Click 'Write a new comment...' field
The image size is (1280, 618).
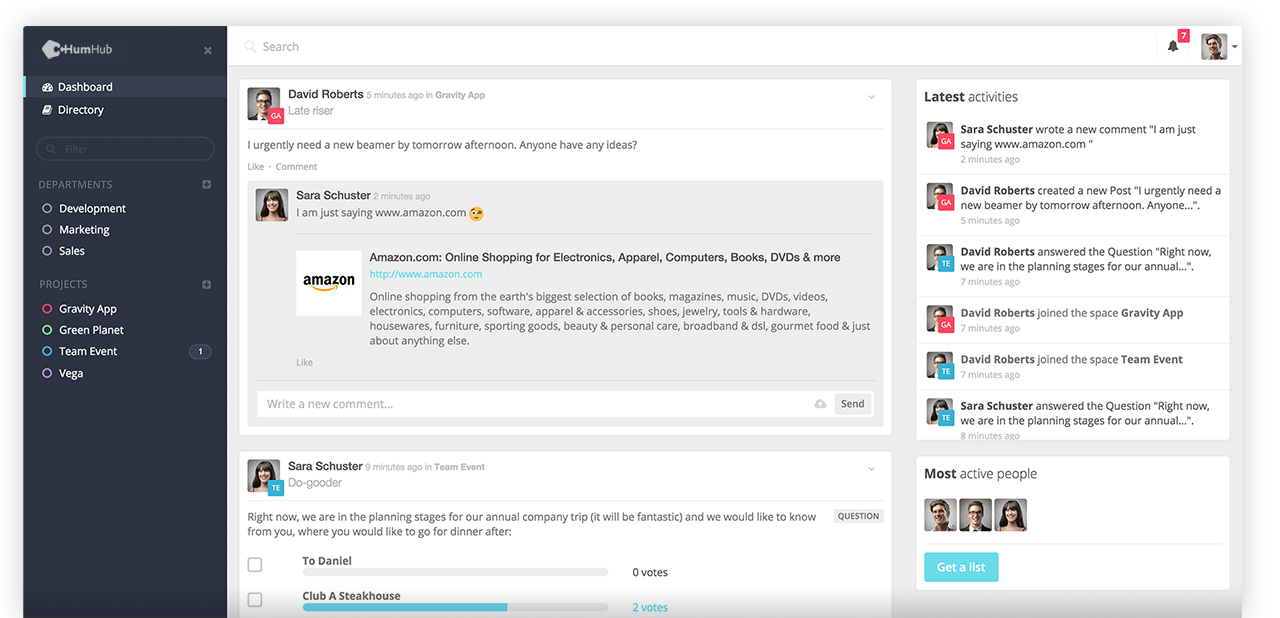[535, 404]
